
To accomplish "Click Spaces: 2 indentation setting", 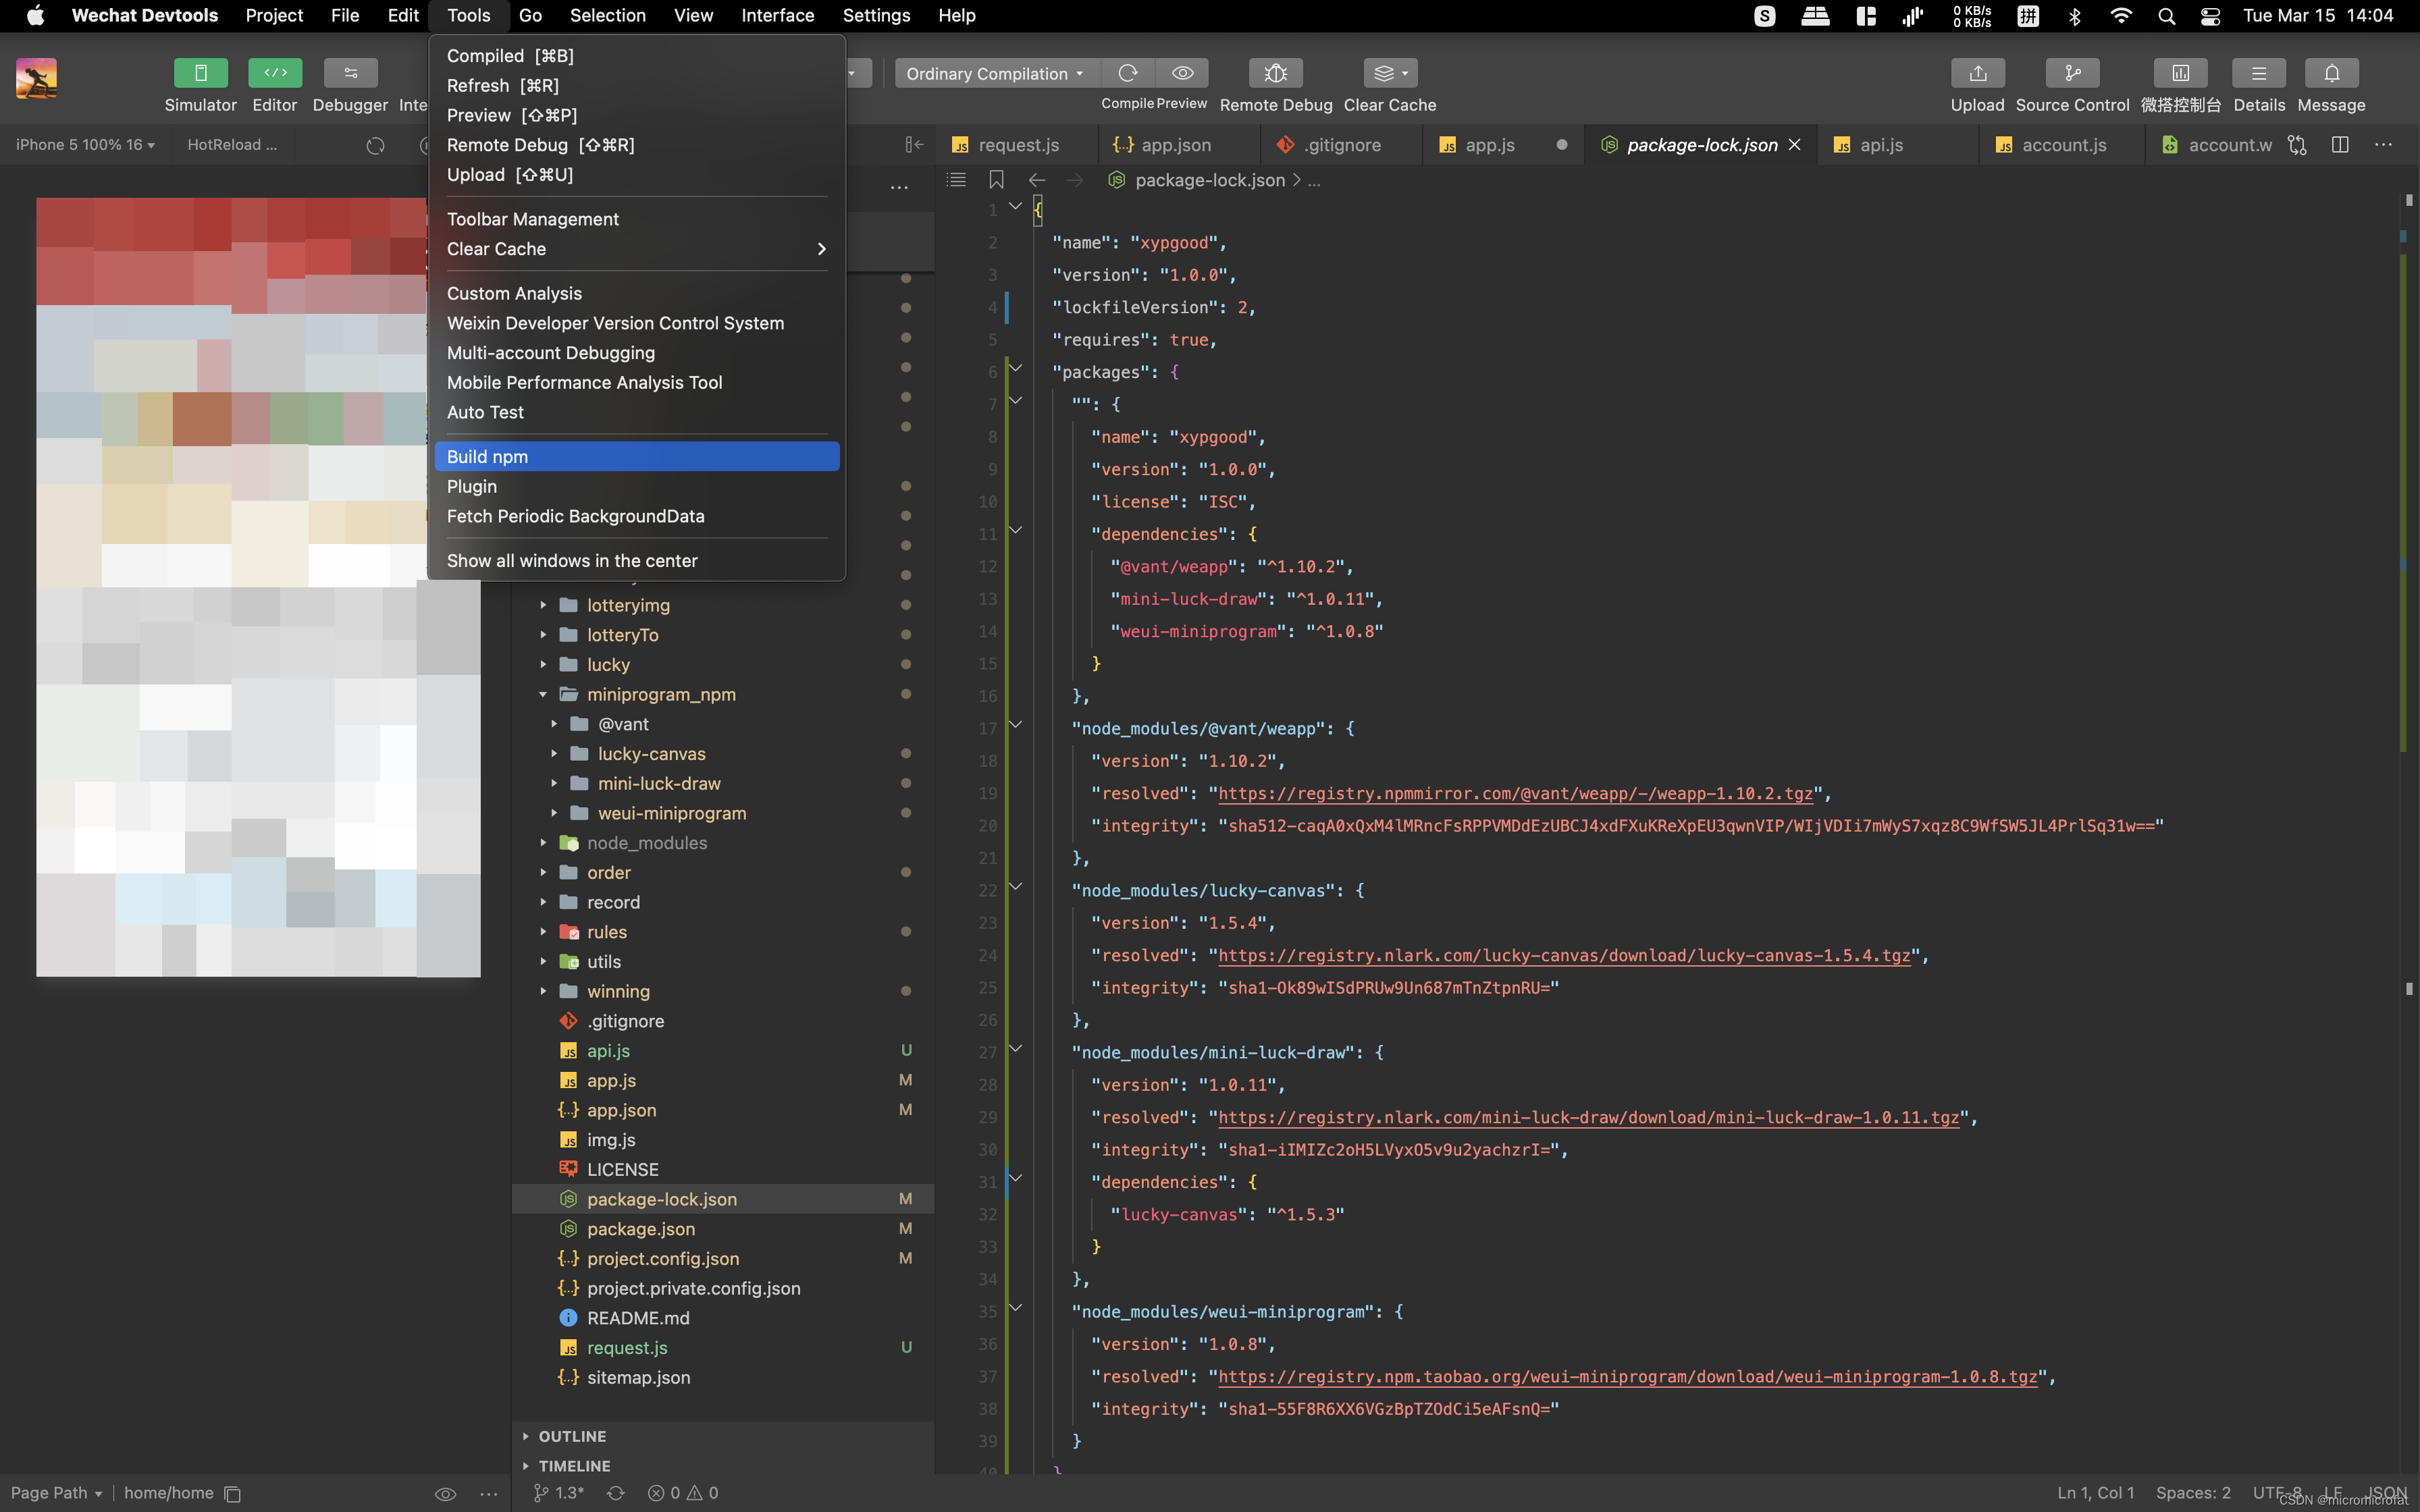I will pyautogui.click(x=2193, y=1493).
